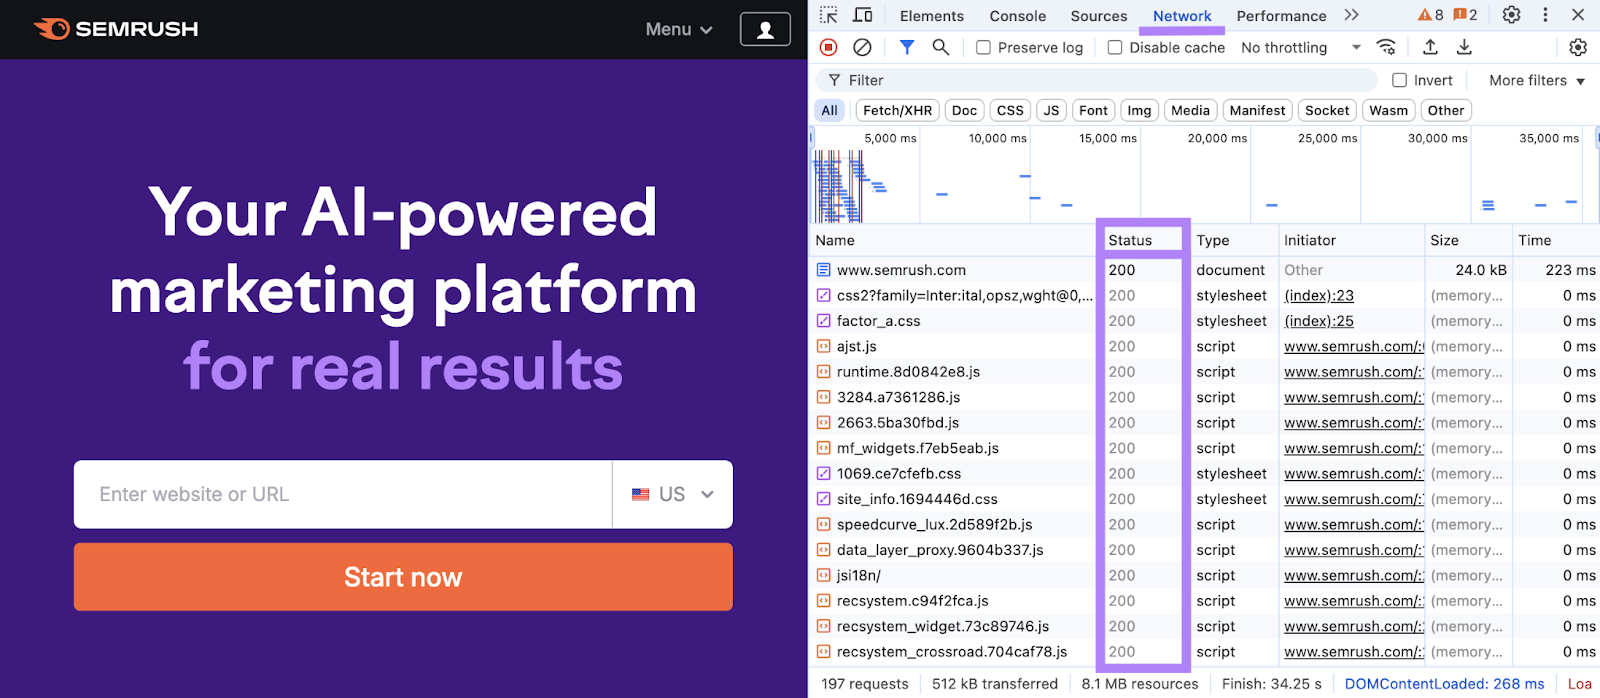Enable the Preserve log checkbox
The width and height of the screenshot is (1600, 698).
click(984, 48)
